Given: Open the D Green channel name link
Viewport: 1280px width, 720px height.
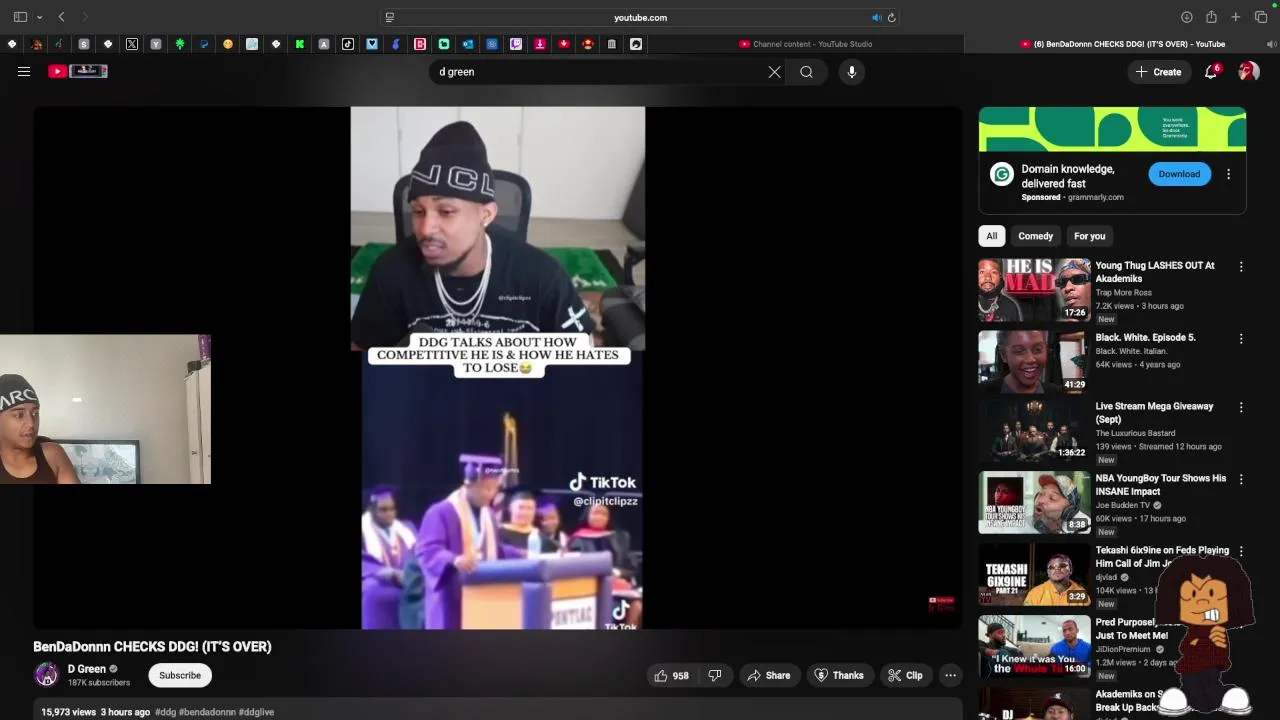Looking at the screenshot, I should tap(86, 669).
